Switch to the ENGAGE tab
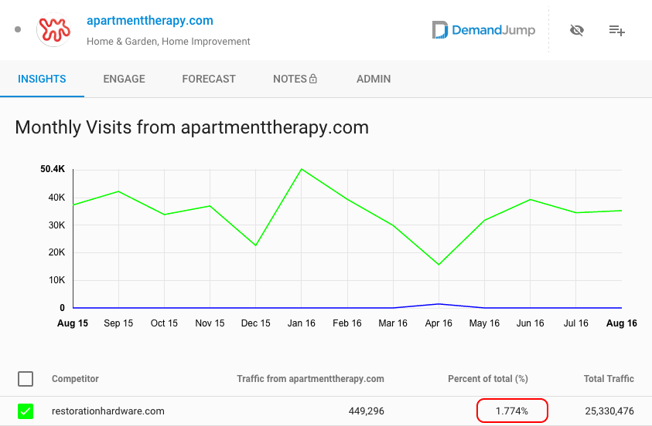 pyautogui.click(x=124, y=79)
